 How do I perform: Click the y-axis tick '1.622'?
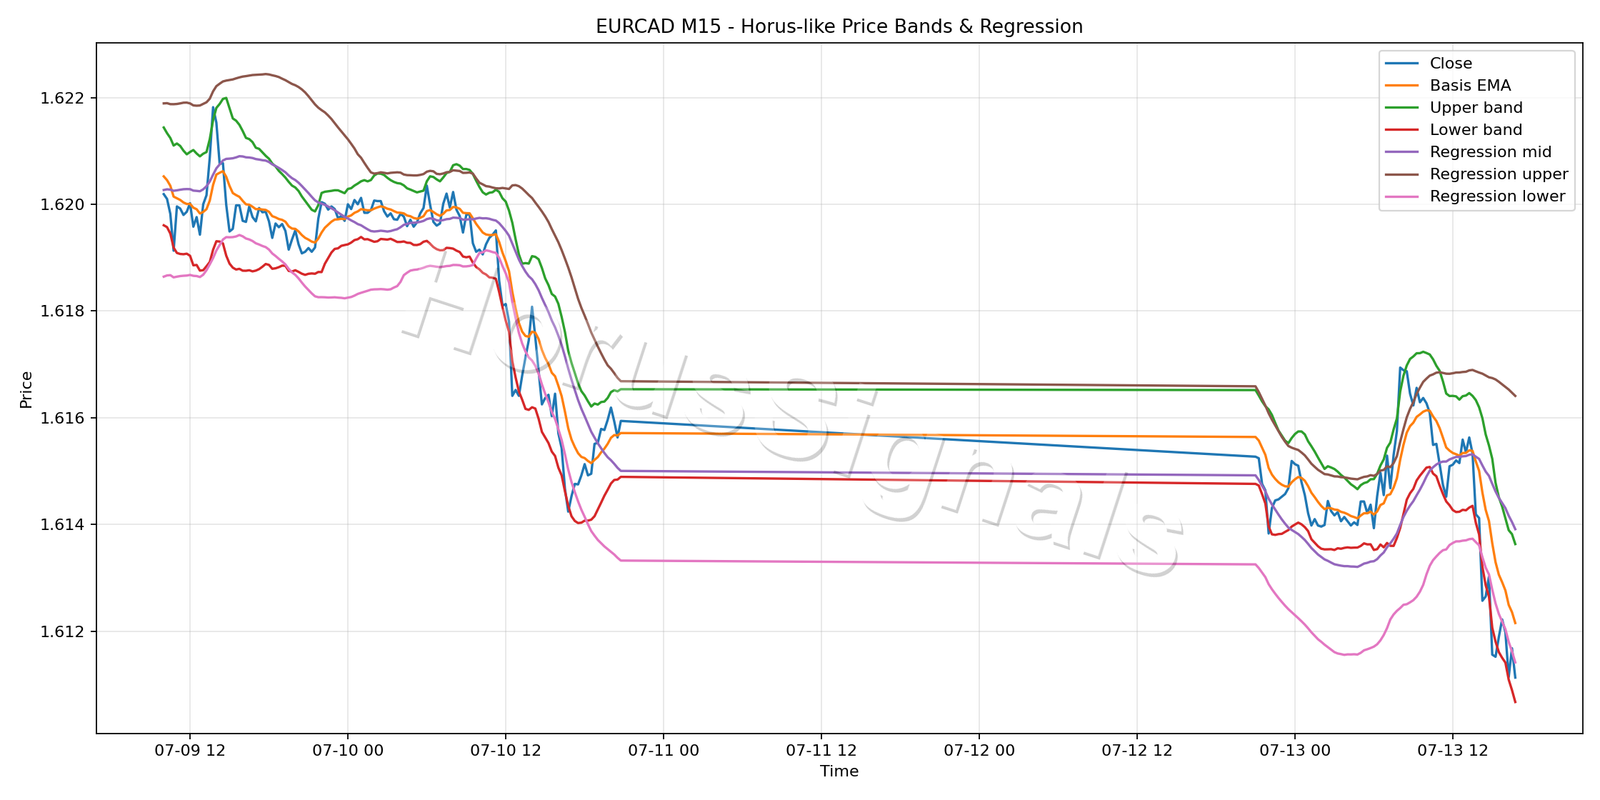63,98
